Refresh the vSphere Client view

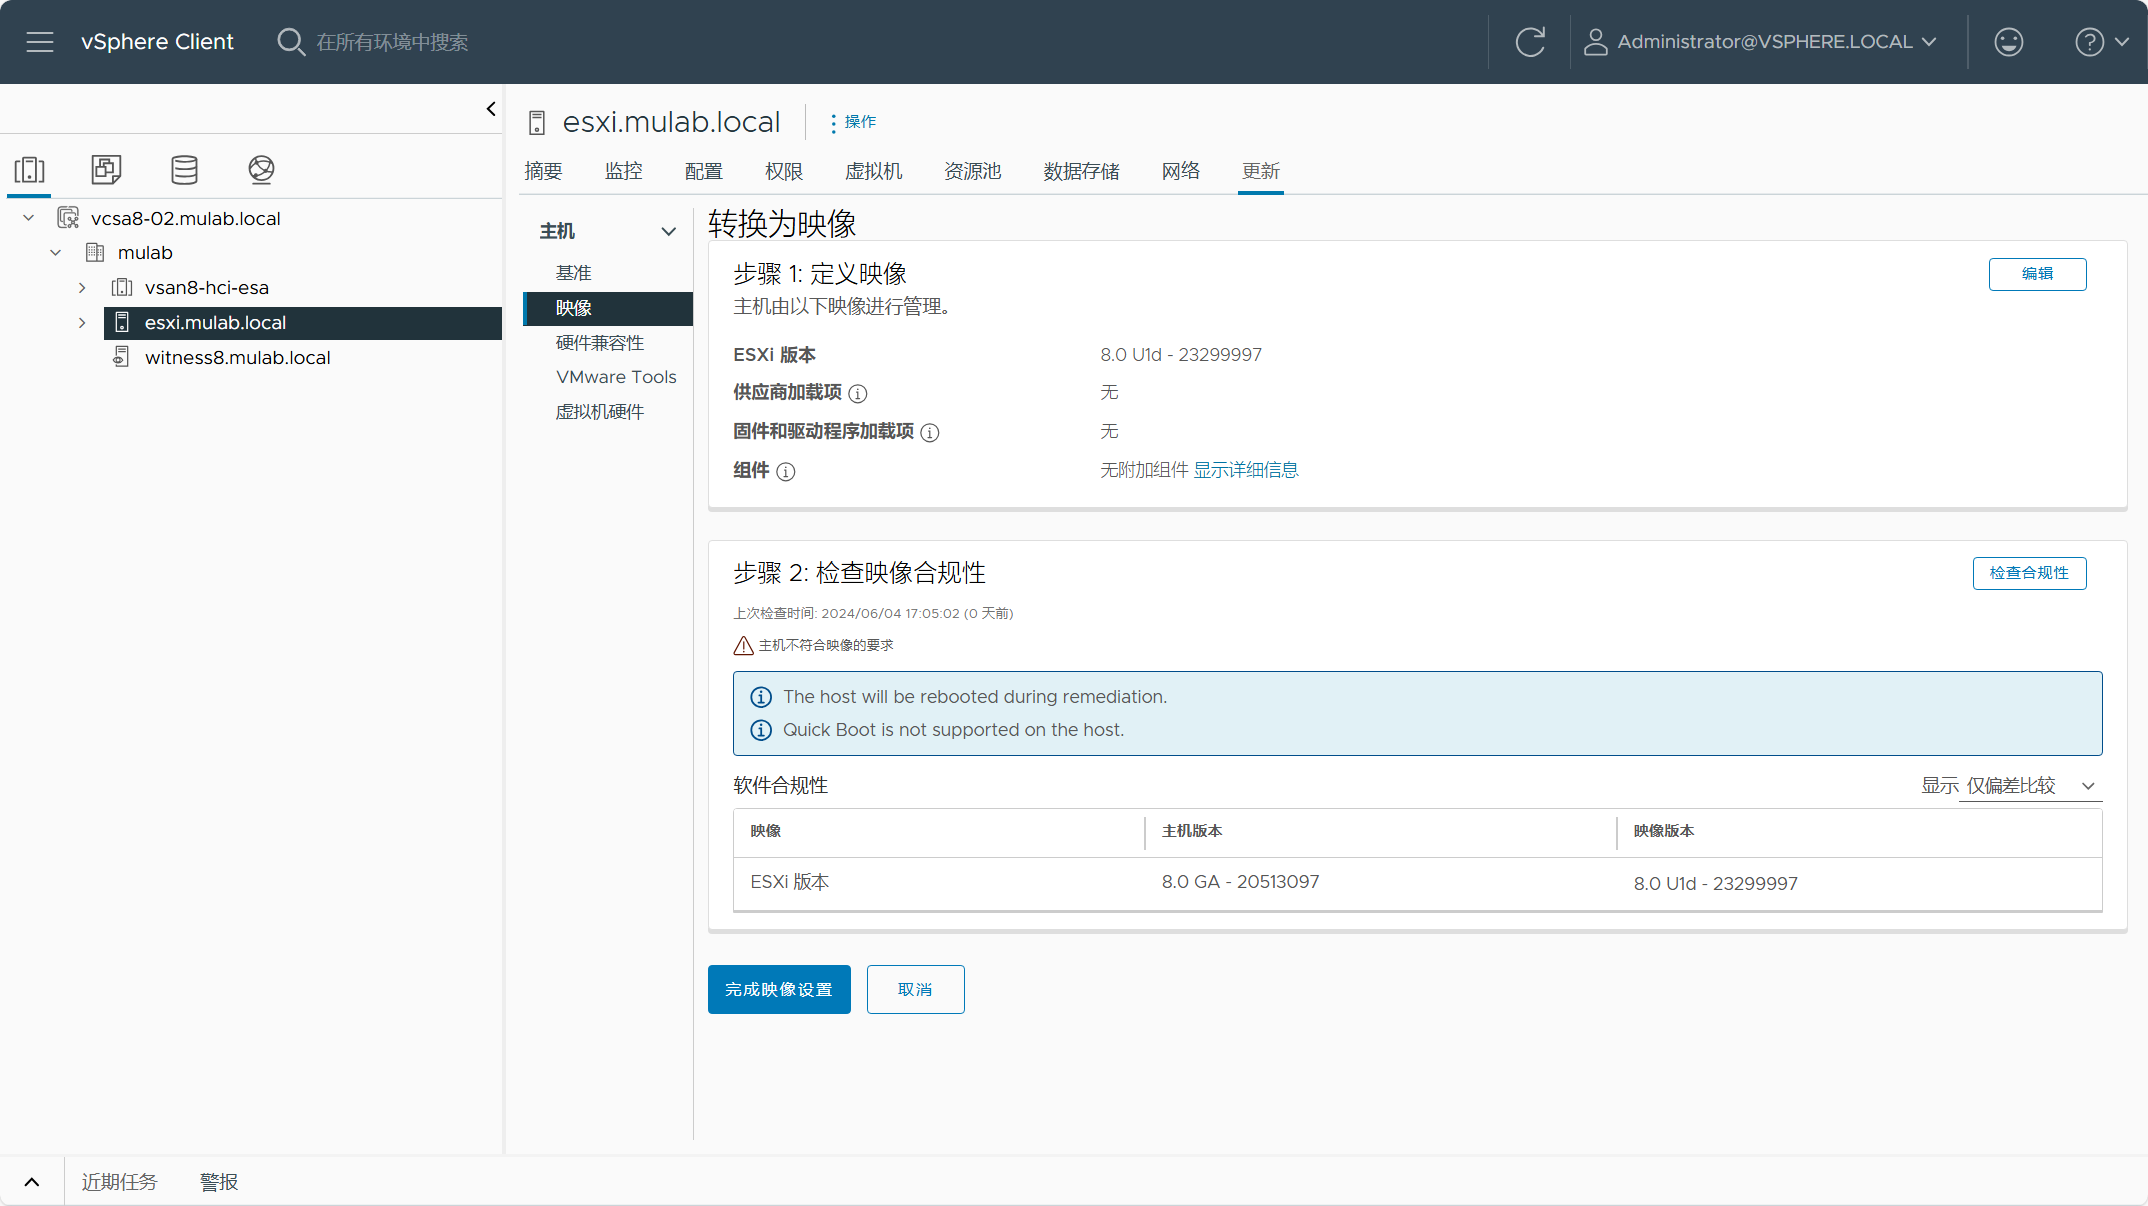coord(1530,42)
